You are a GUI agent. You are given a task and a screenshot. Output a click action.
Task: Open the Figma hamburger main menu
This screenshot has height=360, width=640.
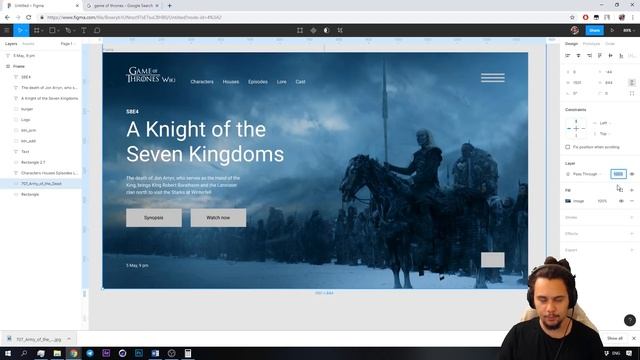(x=7, y=30)
